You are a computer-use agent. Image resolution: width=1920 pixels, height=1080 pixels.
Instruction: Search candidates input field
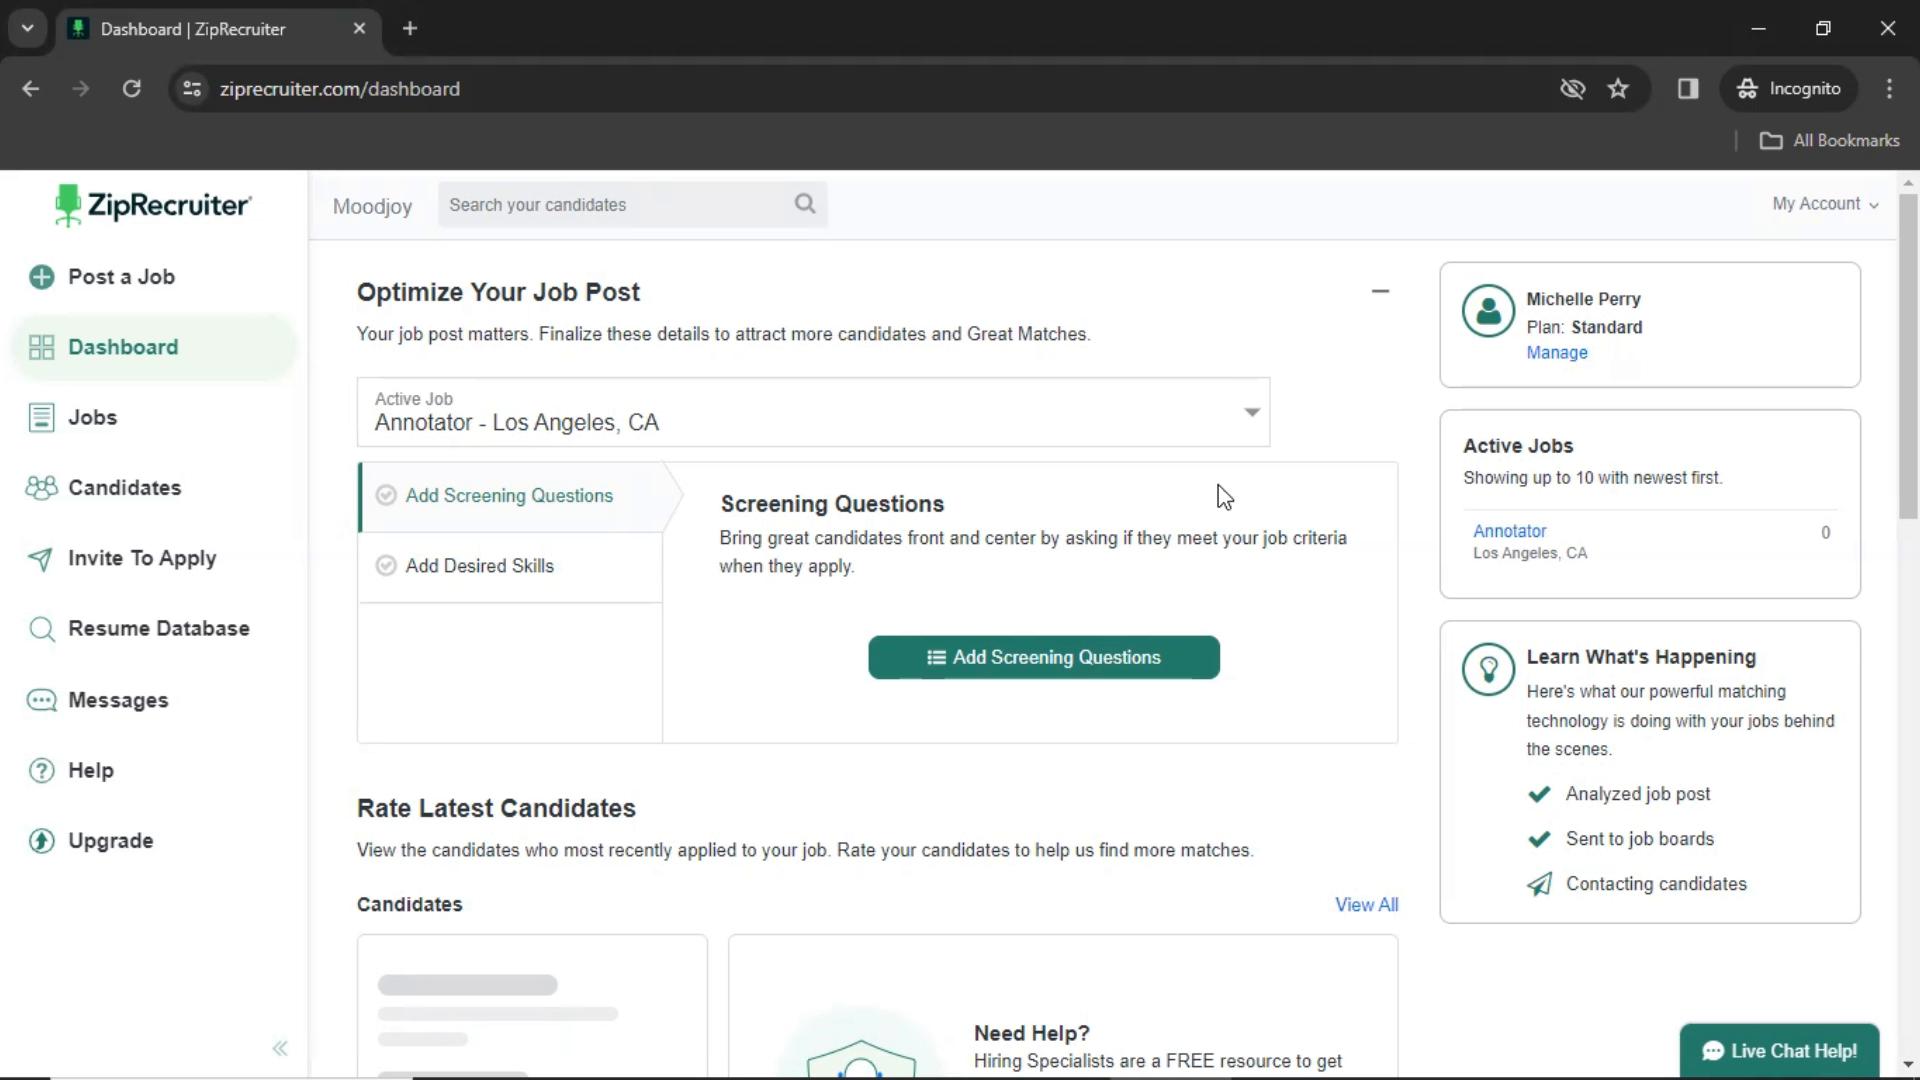(x=633, y=204)
